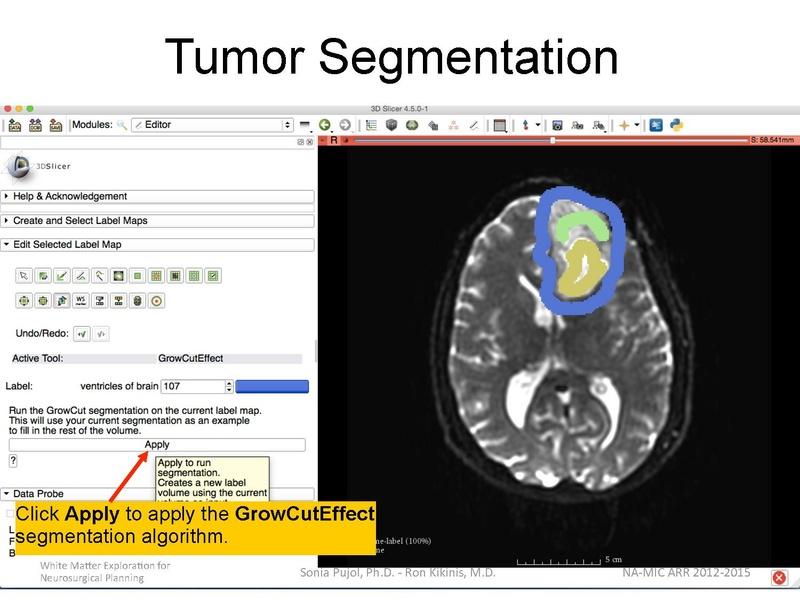Select the Paint effect tool
This screenshot has height=600, width=800.
tap(44, 275)
